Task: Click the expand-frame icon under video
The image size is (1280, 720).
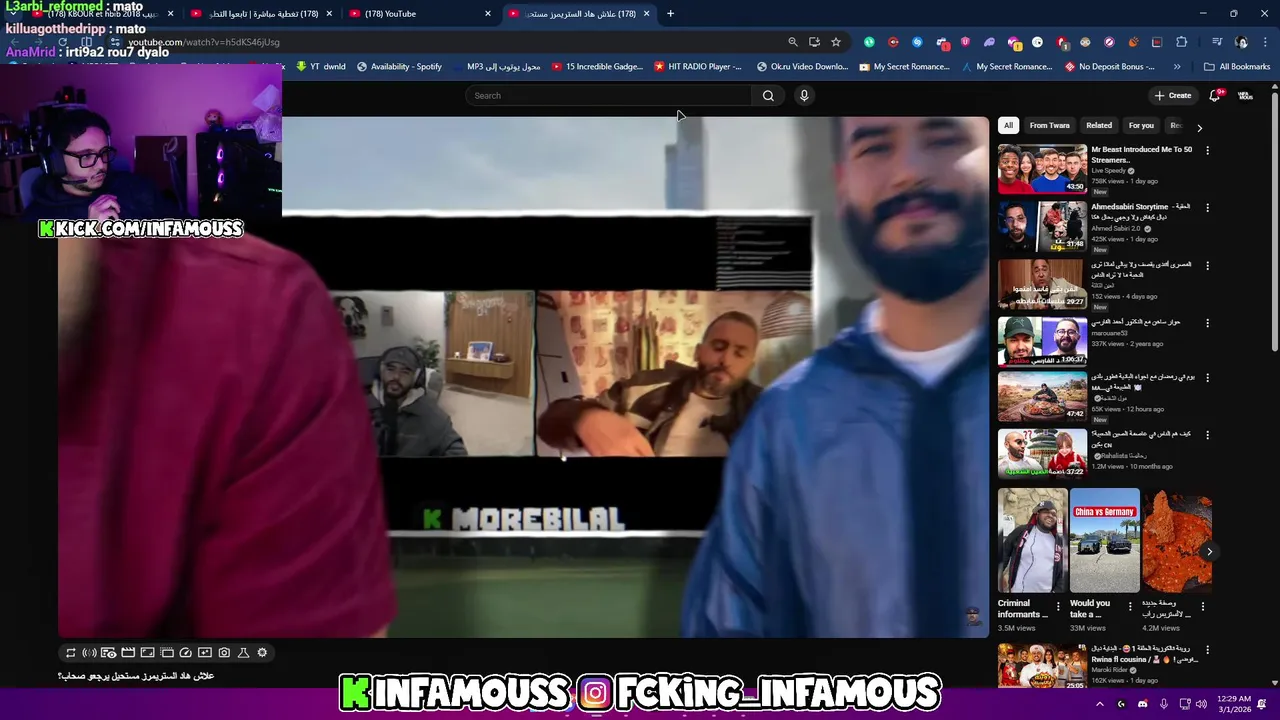Action: pos(147,653)
